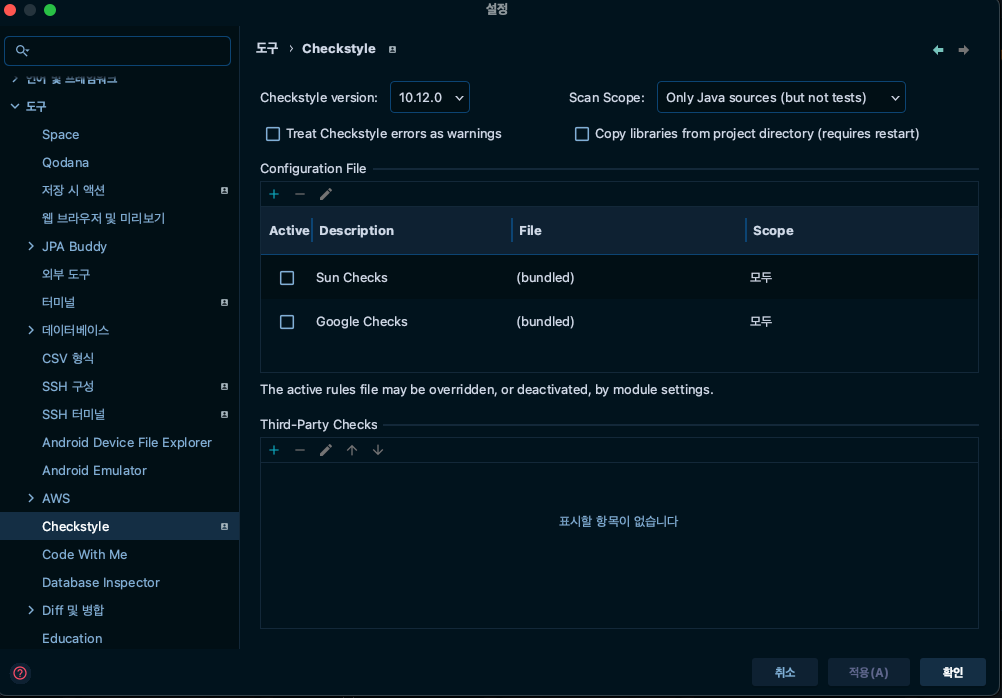This screenshot has width=1002, height=698.
Task: Click project icon on SSH 터미널 row
Action: pyautogui.click(x=224, y=414)
